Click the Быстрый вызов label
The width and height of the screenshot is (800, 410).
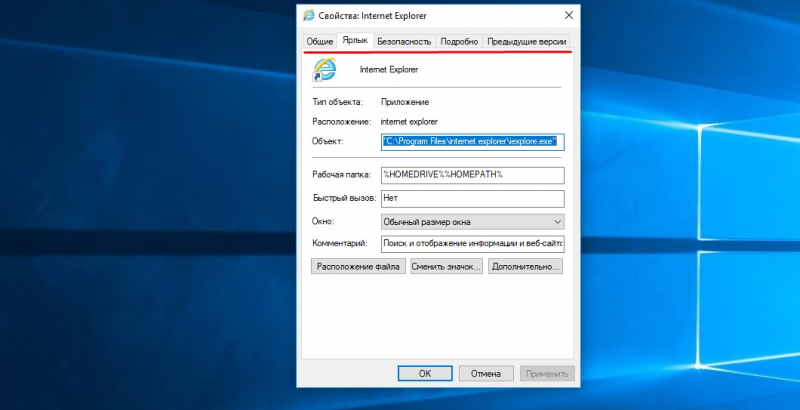(344, 198)
